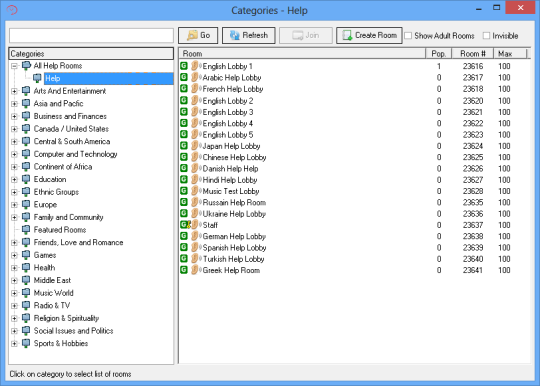Click the monitor icon beside Music World
This screenshot has height=386, width=540.
pos(26,293)
